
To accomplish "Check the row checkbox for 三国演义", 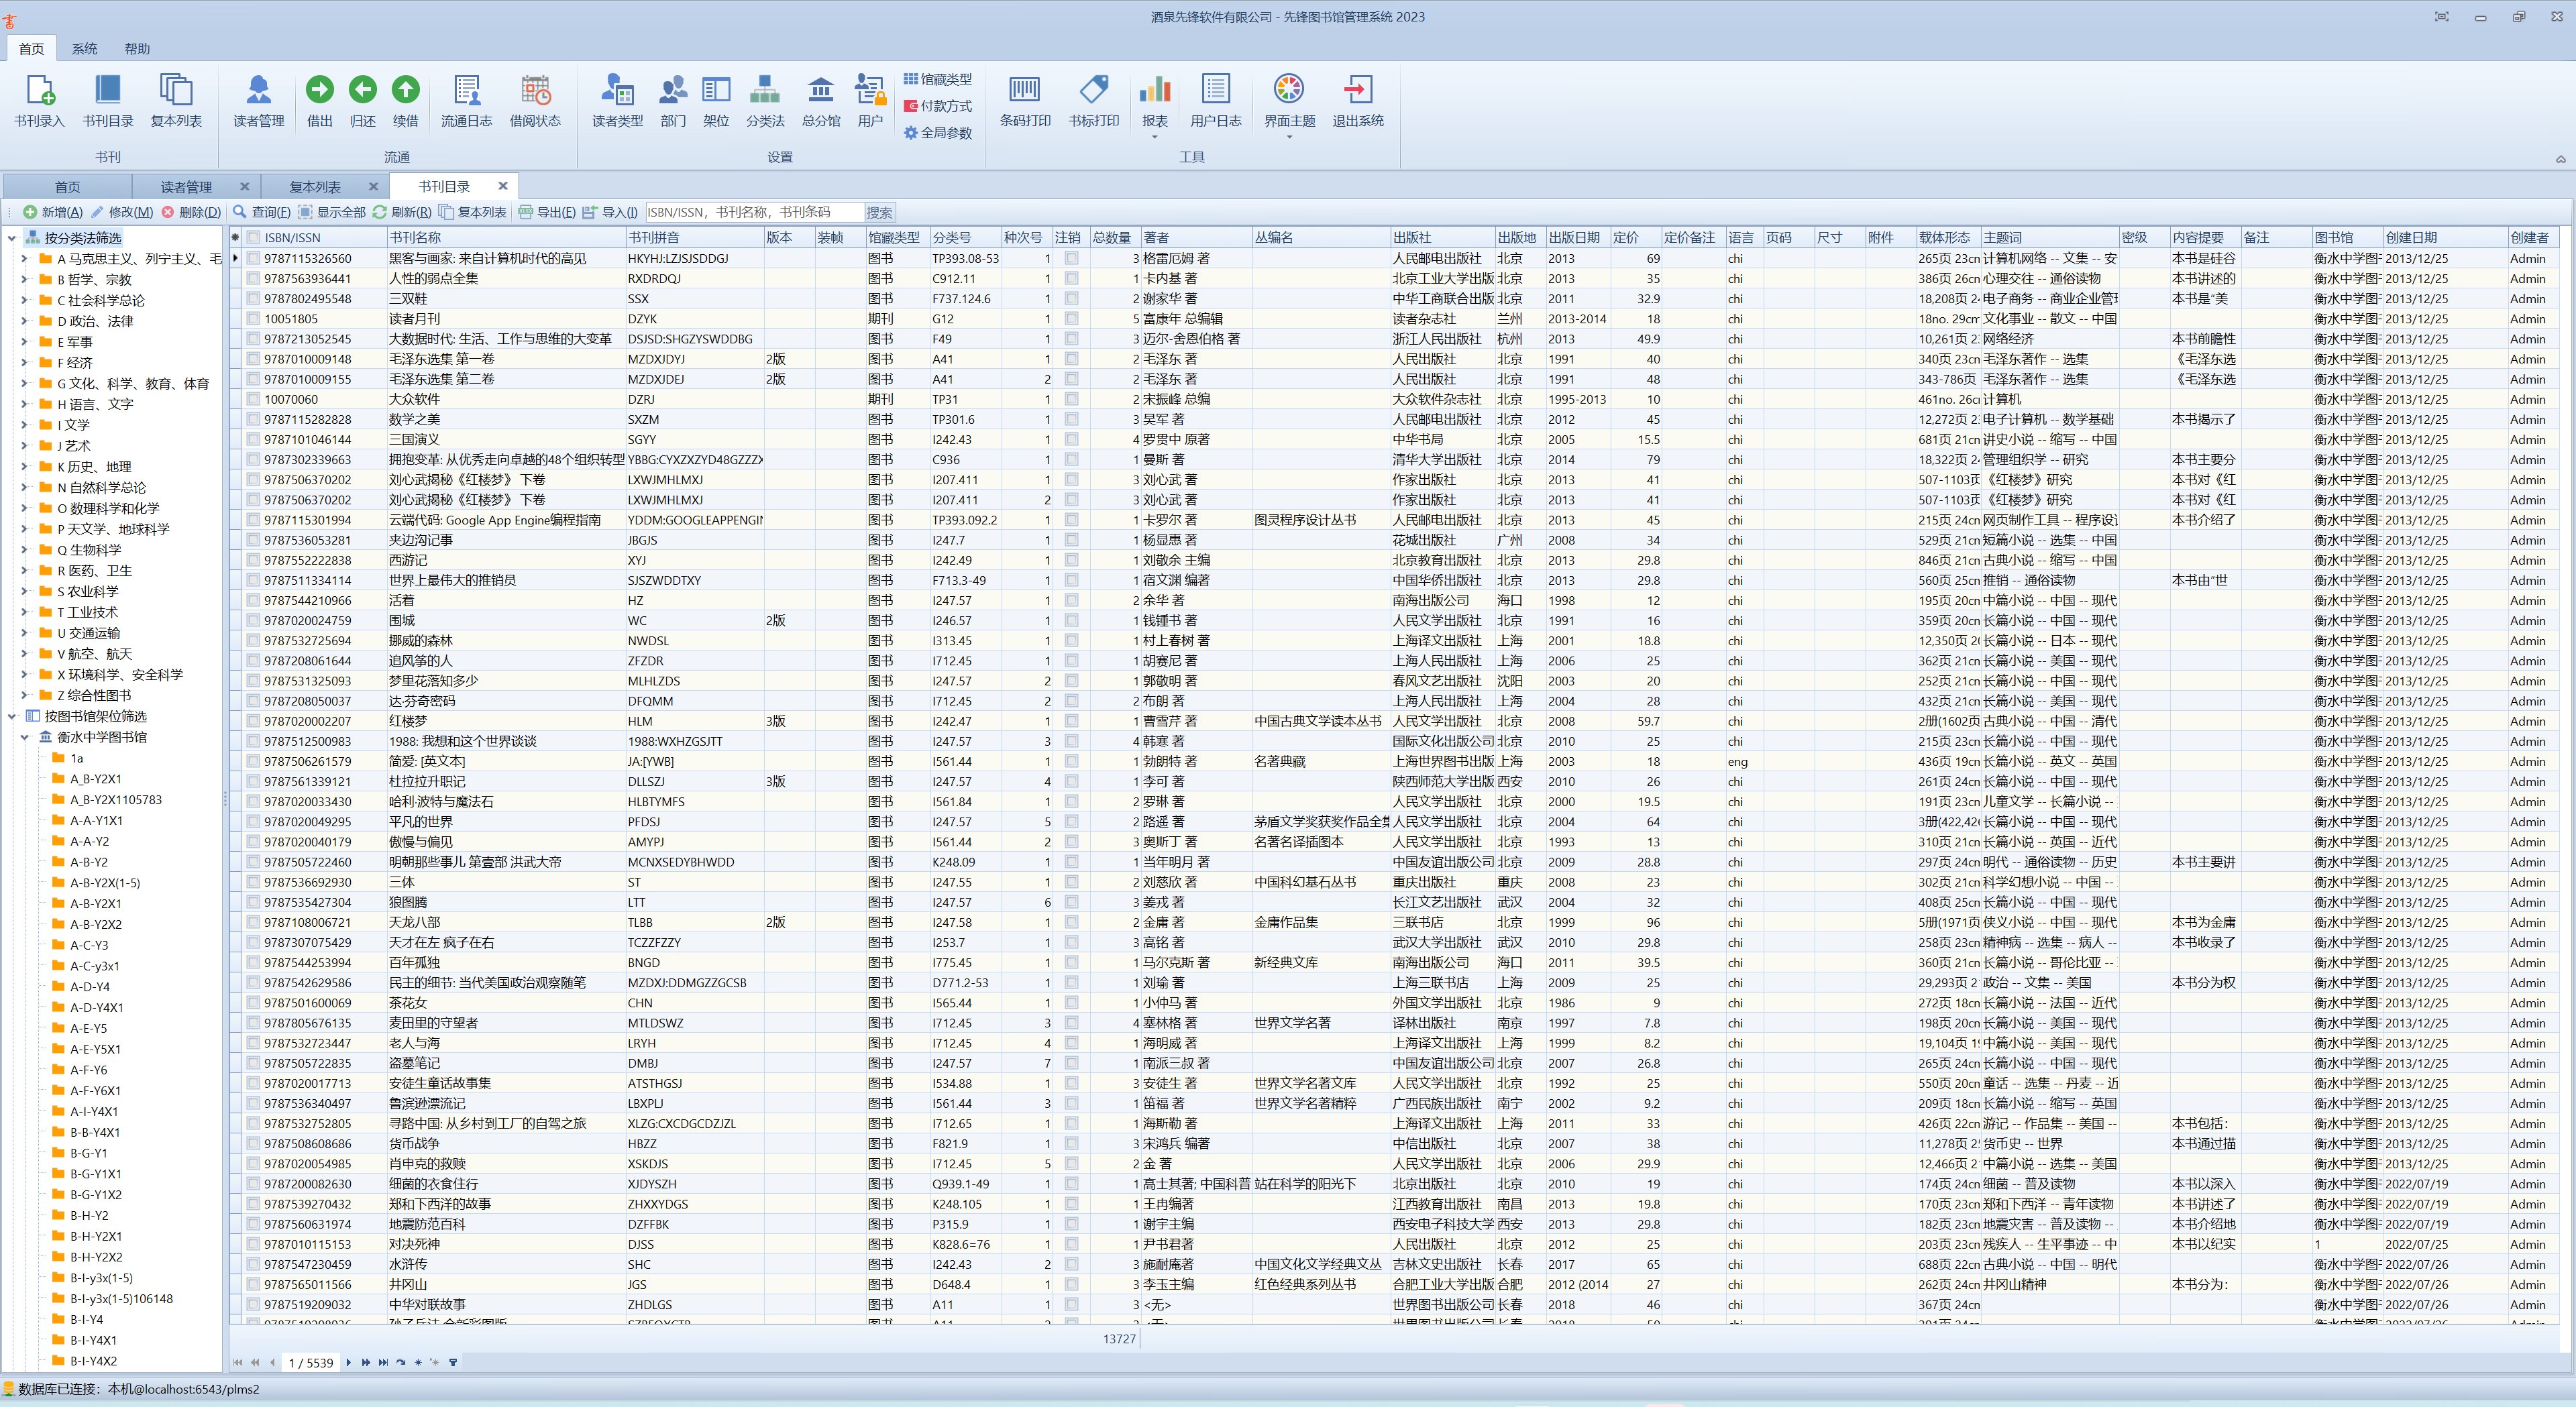I will coord(254,440).
